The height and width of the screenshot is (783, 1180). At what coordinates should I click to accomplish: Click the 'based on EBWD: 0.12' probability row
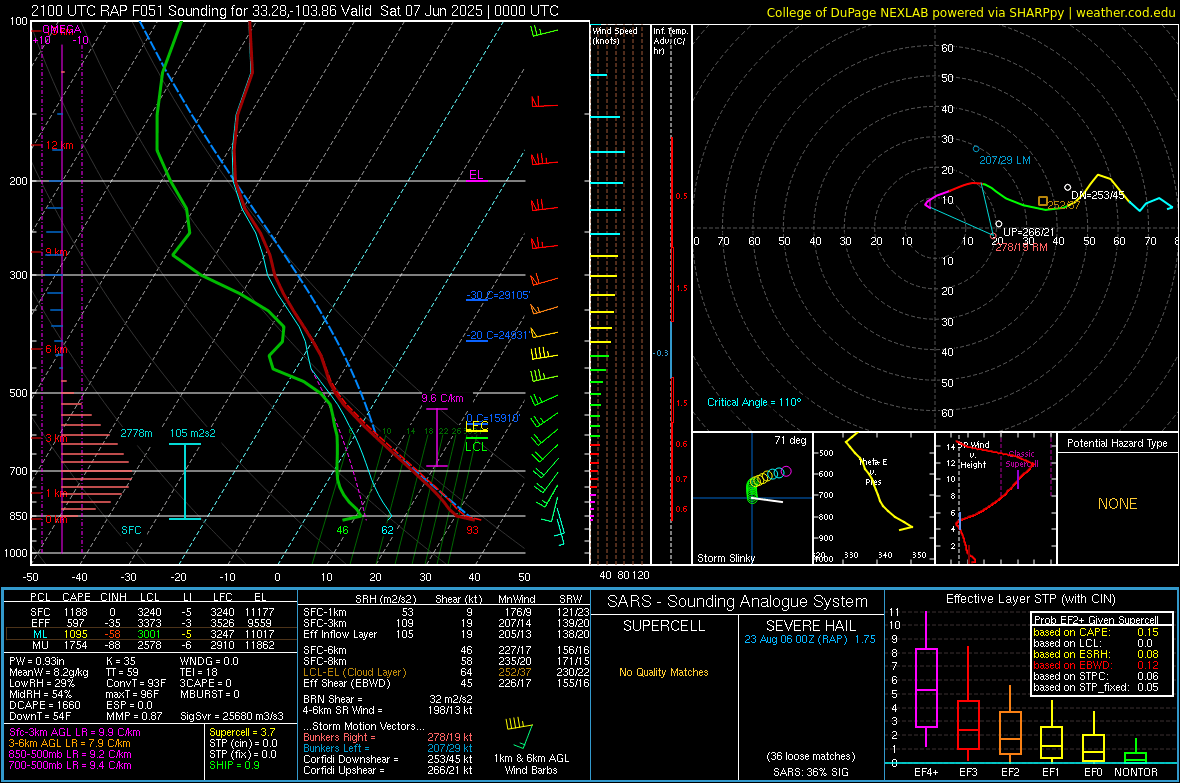[x=1096, y=665]
